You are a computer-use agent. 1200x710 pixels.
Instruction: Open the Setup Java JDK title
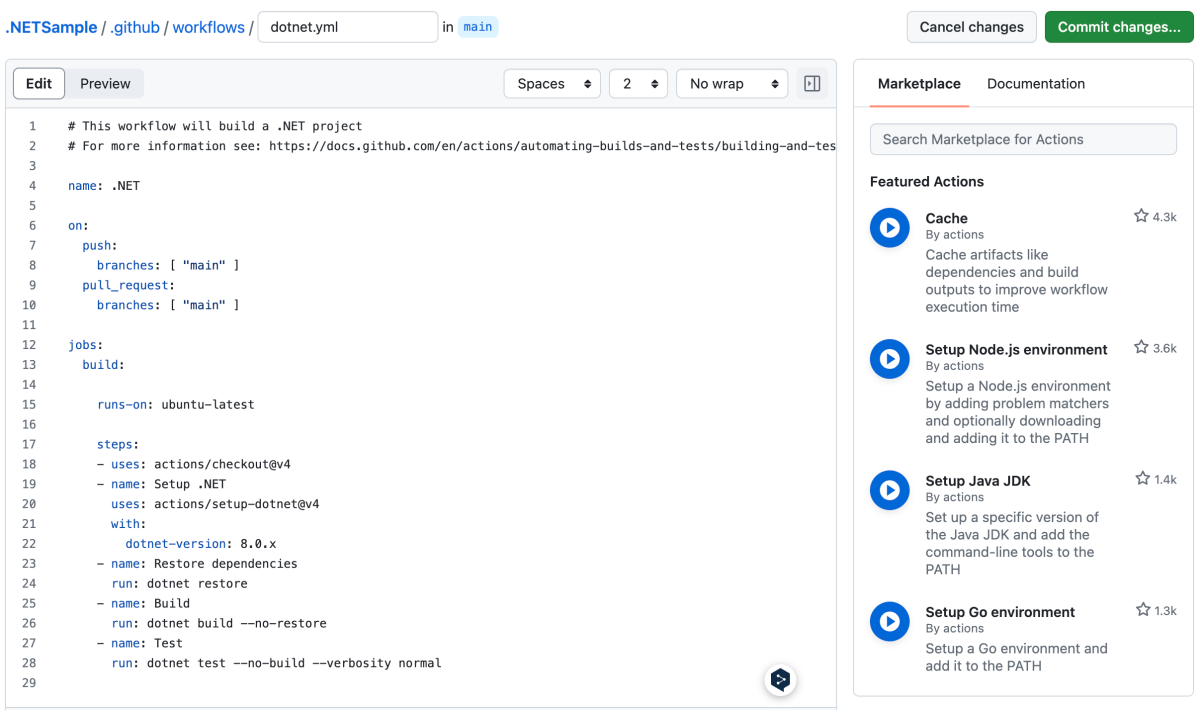click(x=978, y=481)
